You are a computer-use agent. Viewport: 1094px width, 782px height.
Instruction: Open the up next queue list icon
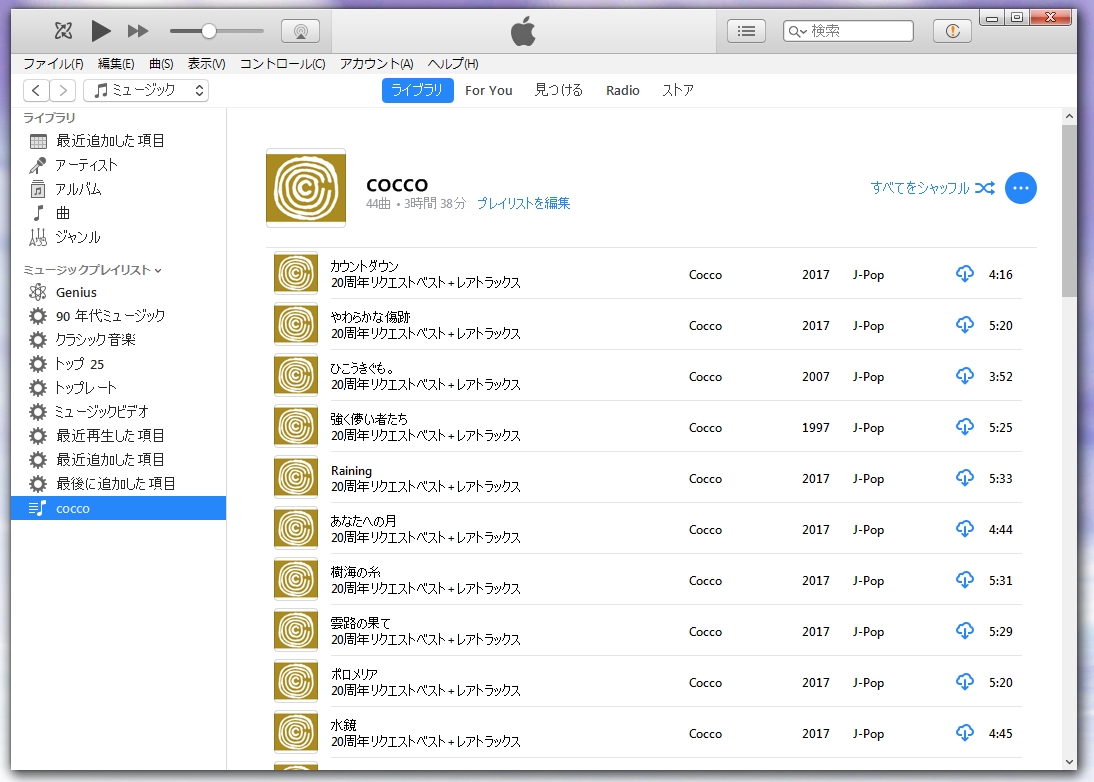coord(746,30)
